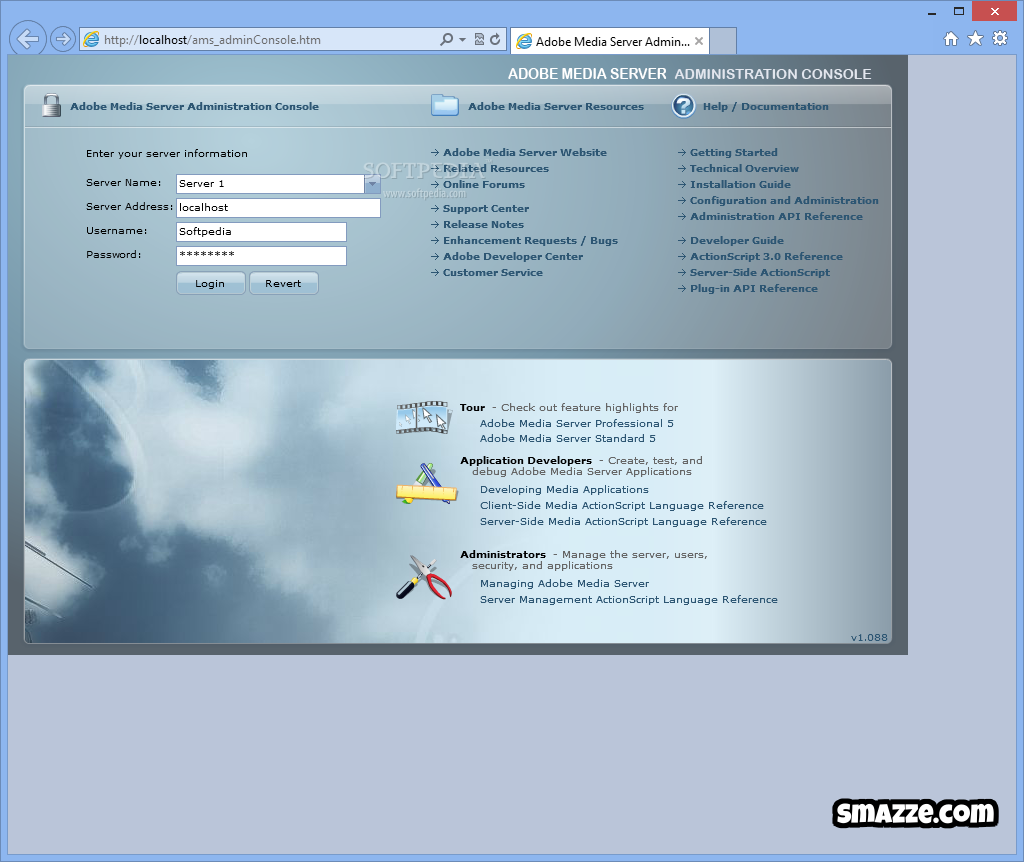
Task: Click the Application Developers ruler icon
Action: pyautogui.click(x=426, y=484)
